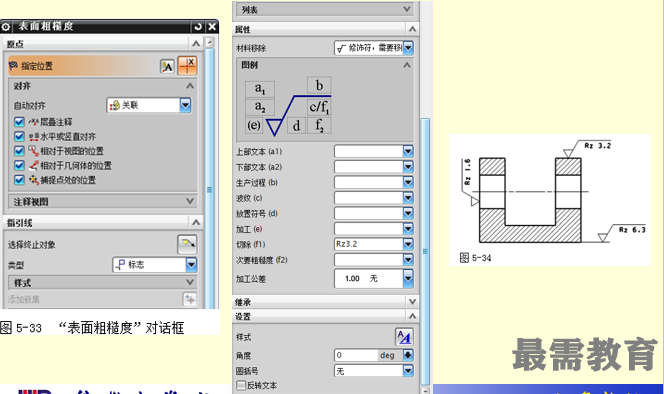Collapse the 对齐 group
The height and width of the screenshot is (394, 664).
tap(190, 86)
